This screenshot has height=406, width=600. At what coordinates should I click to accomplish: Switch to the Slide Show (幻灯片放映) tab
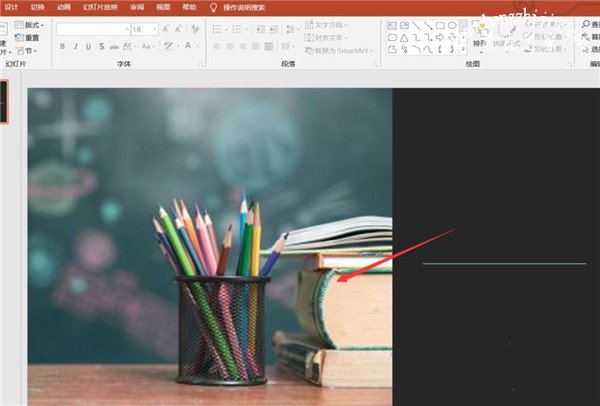point(100,7)
